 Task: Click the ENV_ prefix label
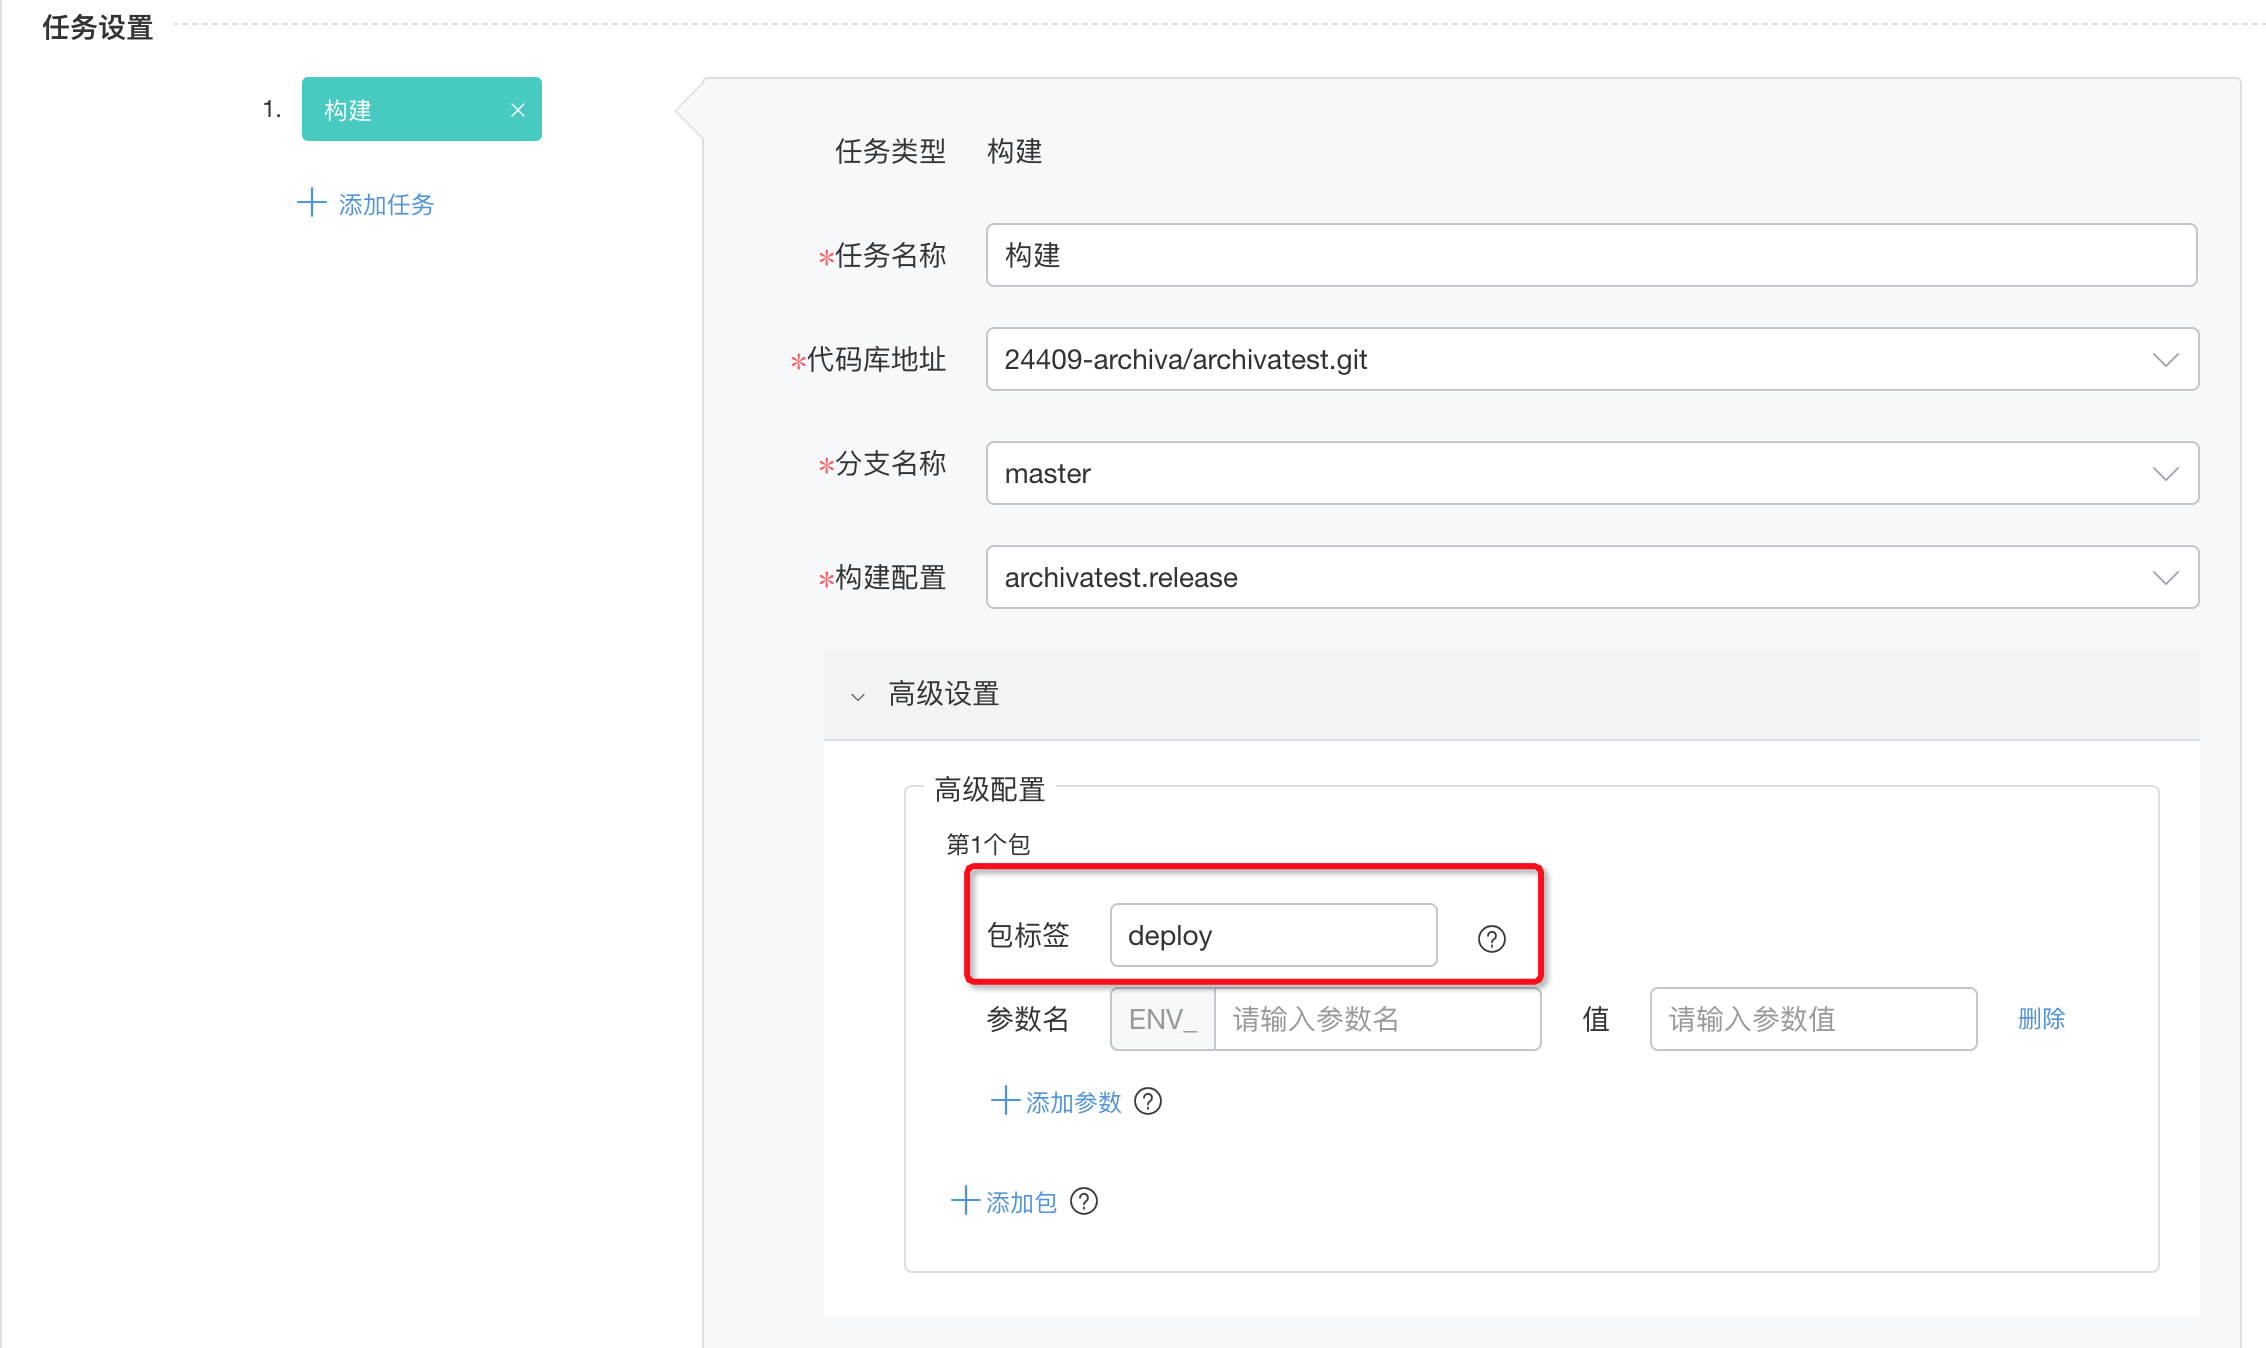(x=1162, y=1019)
